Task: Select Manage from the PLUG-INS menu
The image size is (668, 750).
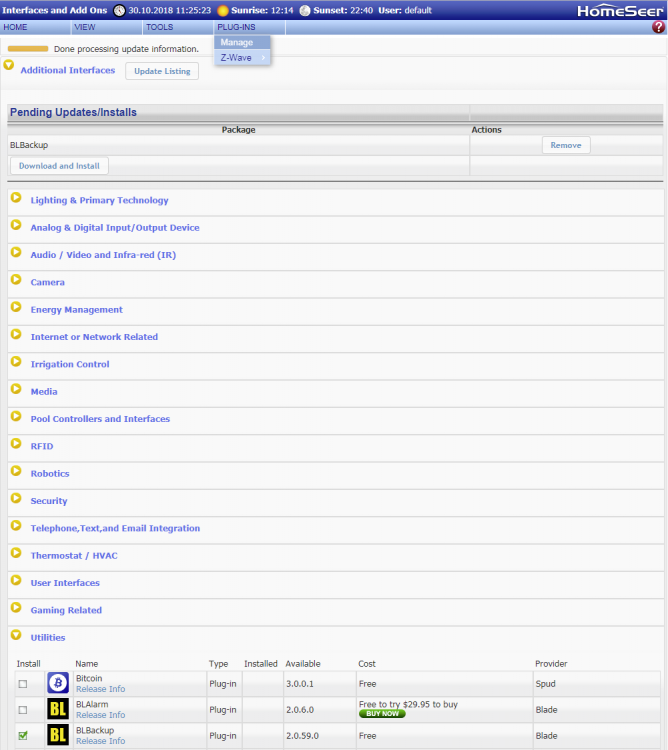Action: [x=237, y=43]
